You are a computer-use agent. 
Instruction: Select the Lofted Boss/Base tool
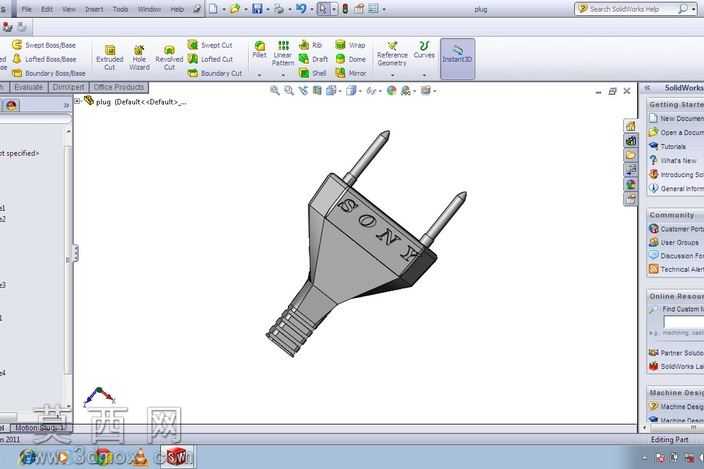[44, 59]
